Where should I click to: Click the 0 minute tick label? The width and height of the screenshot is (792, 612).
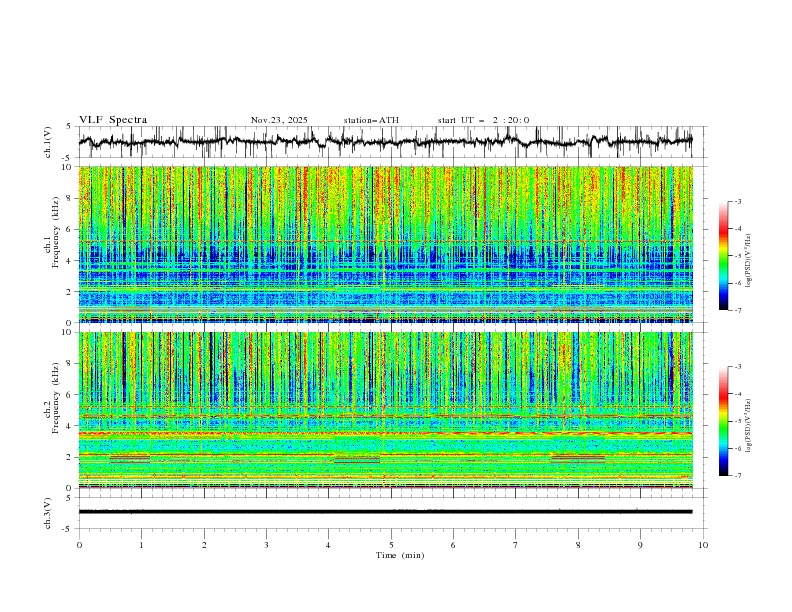(79, 545)
